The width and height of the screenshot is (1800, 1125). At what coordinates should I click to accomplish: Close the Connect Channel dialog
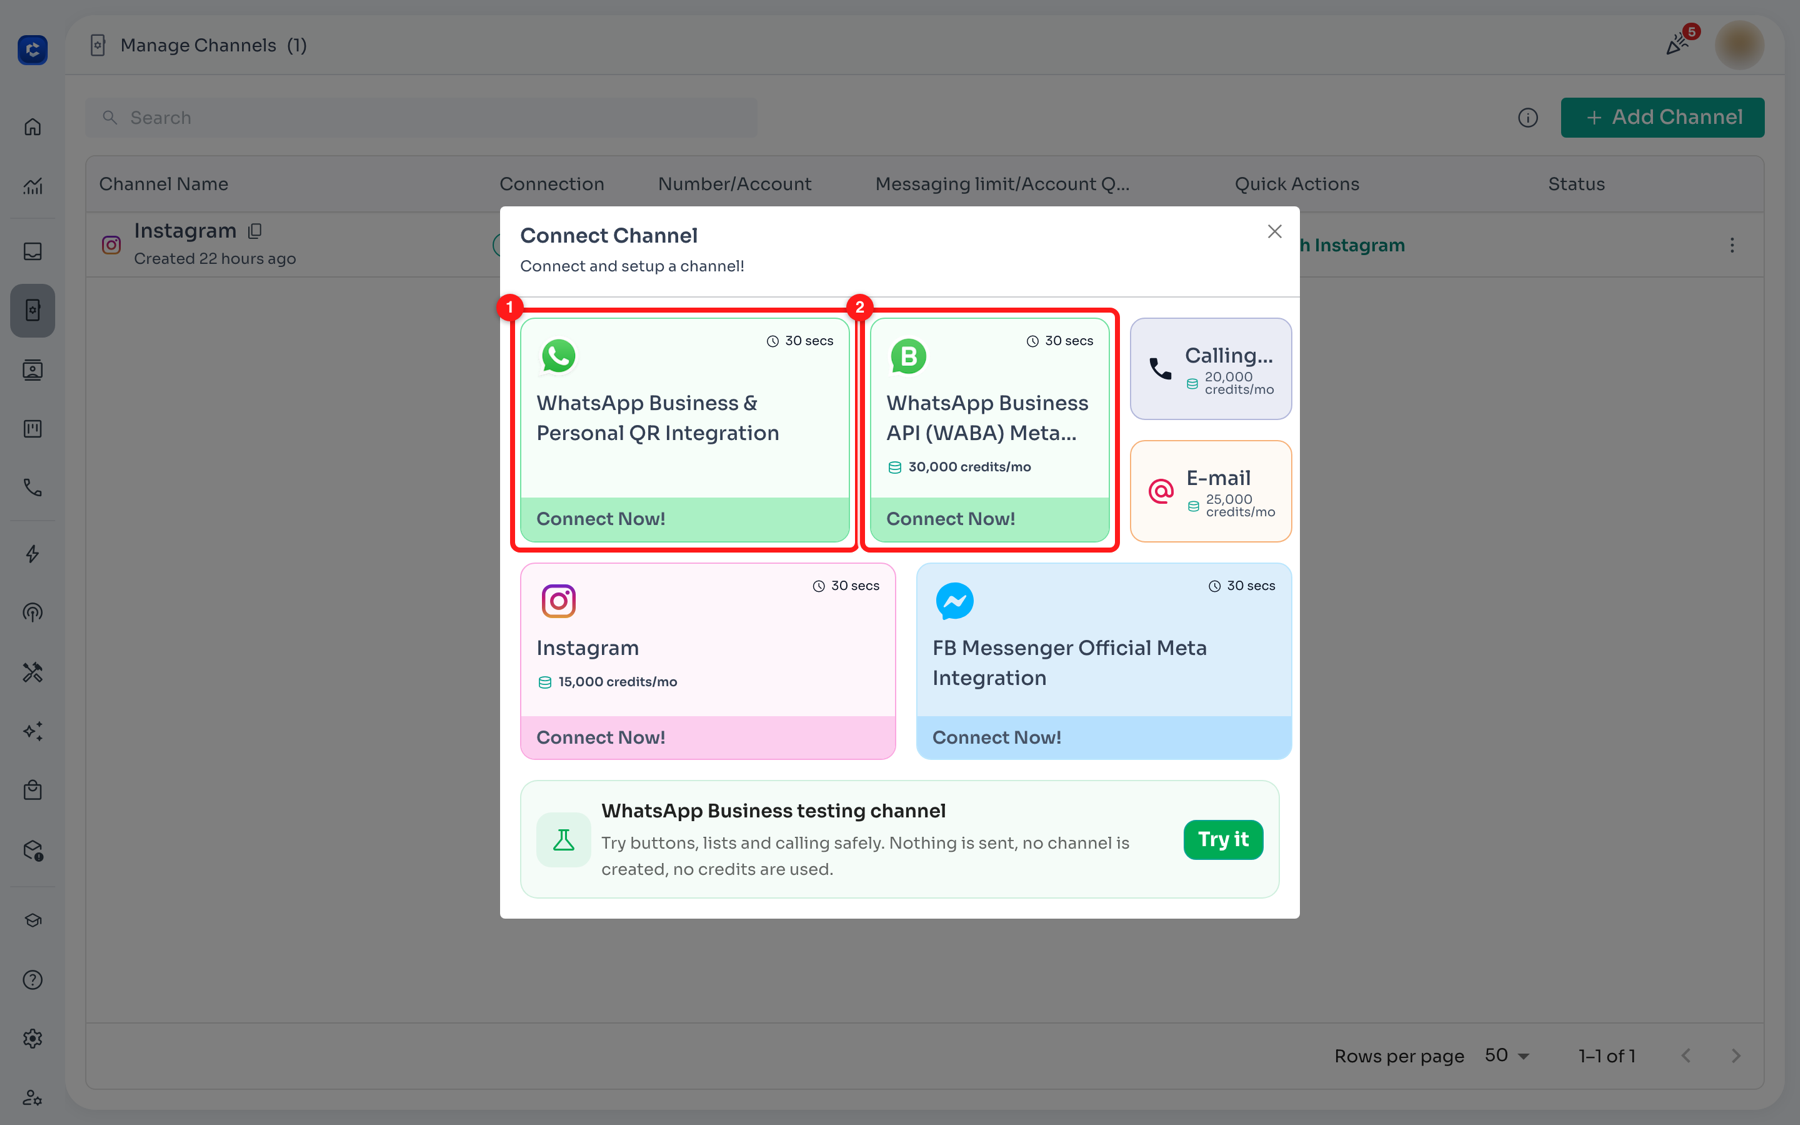(1274, 232)
